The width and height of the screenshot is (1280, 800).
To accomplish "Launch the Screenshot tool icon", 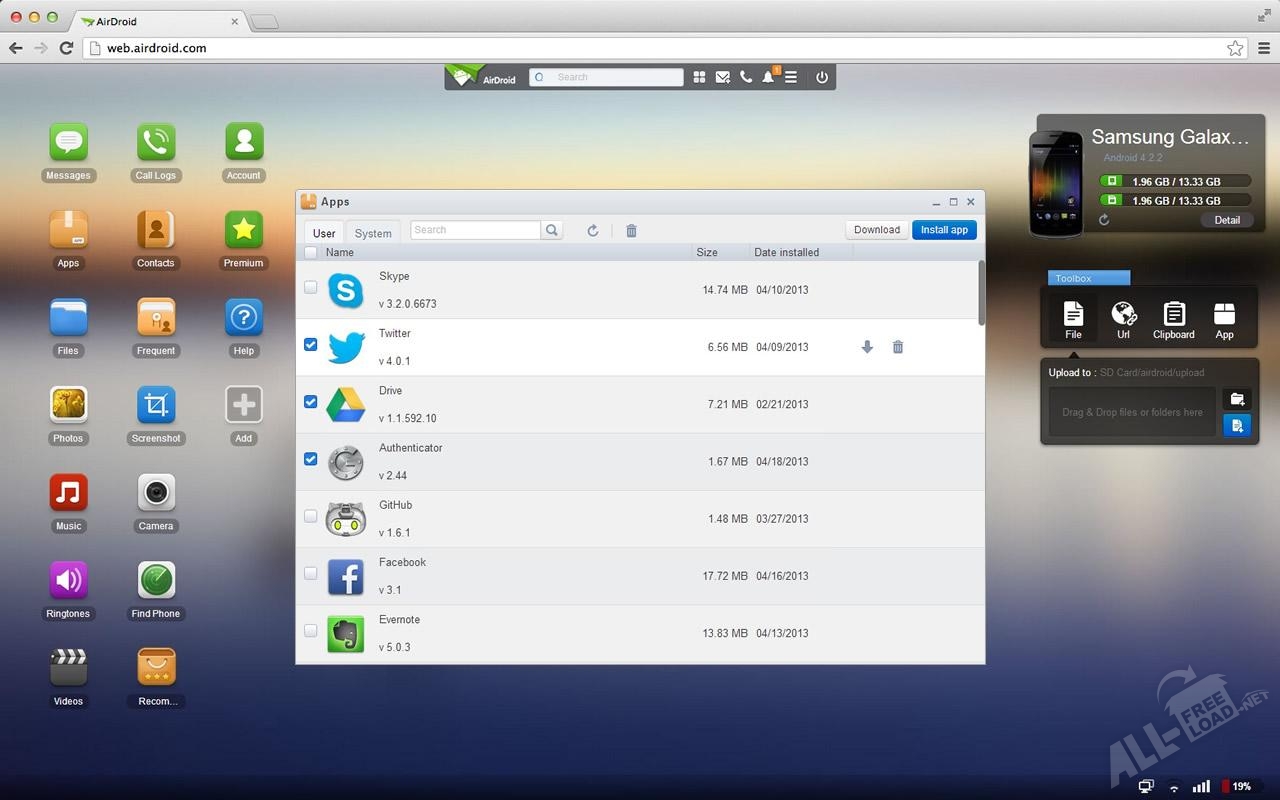I will coord(156,406).
